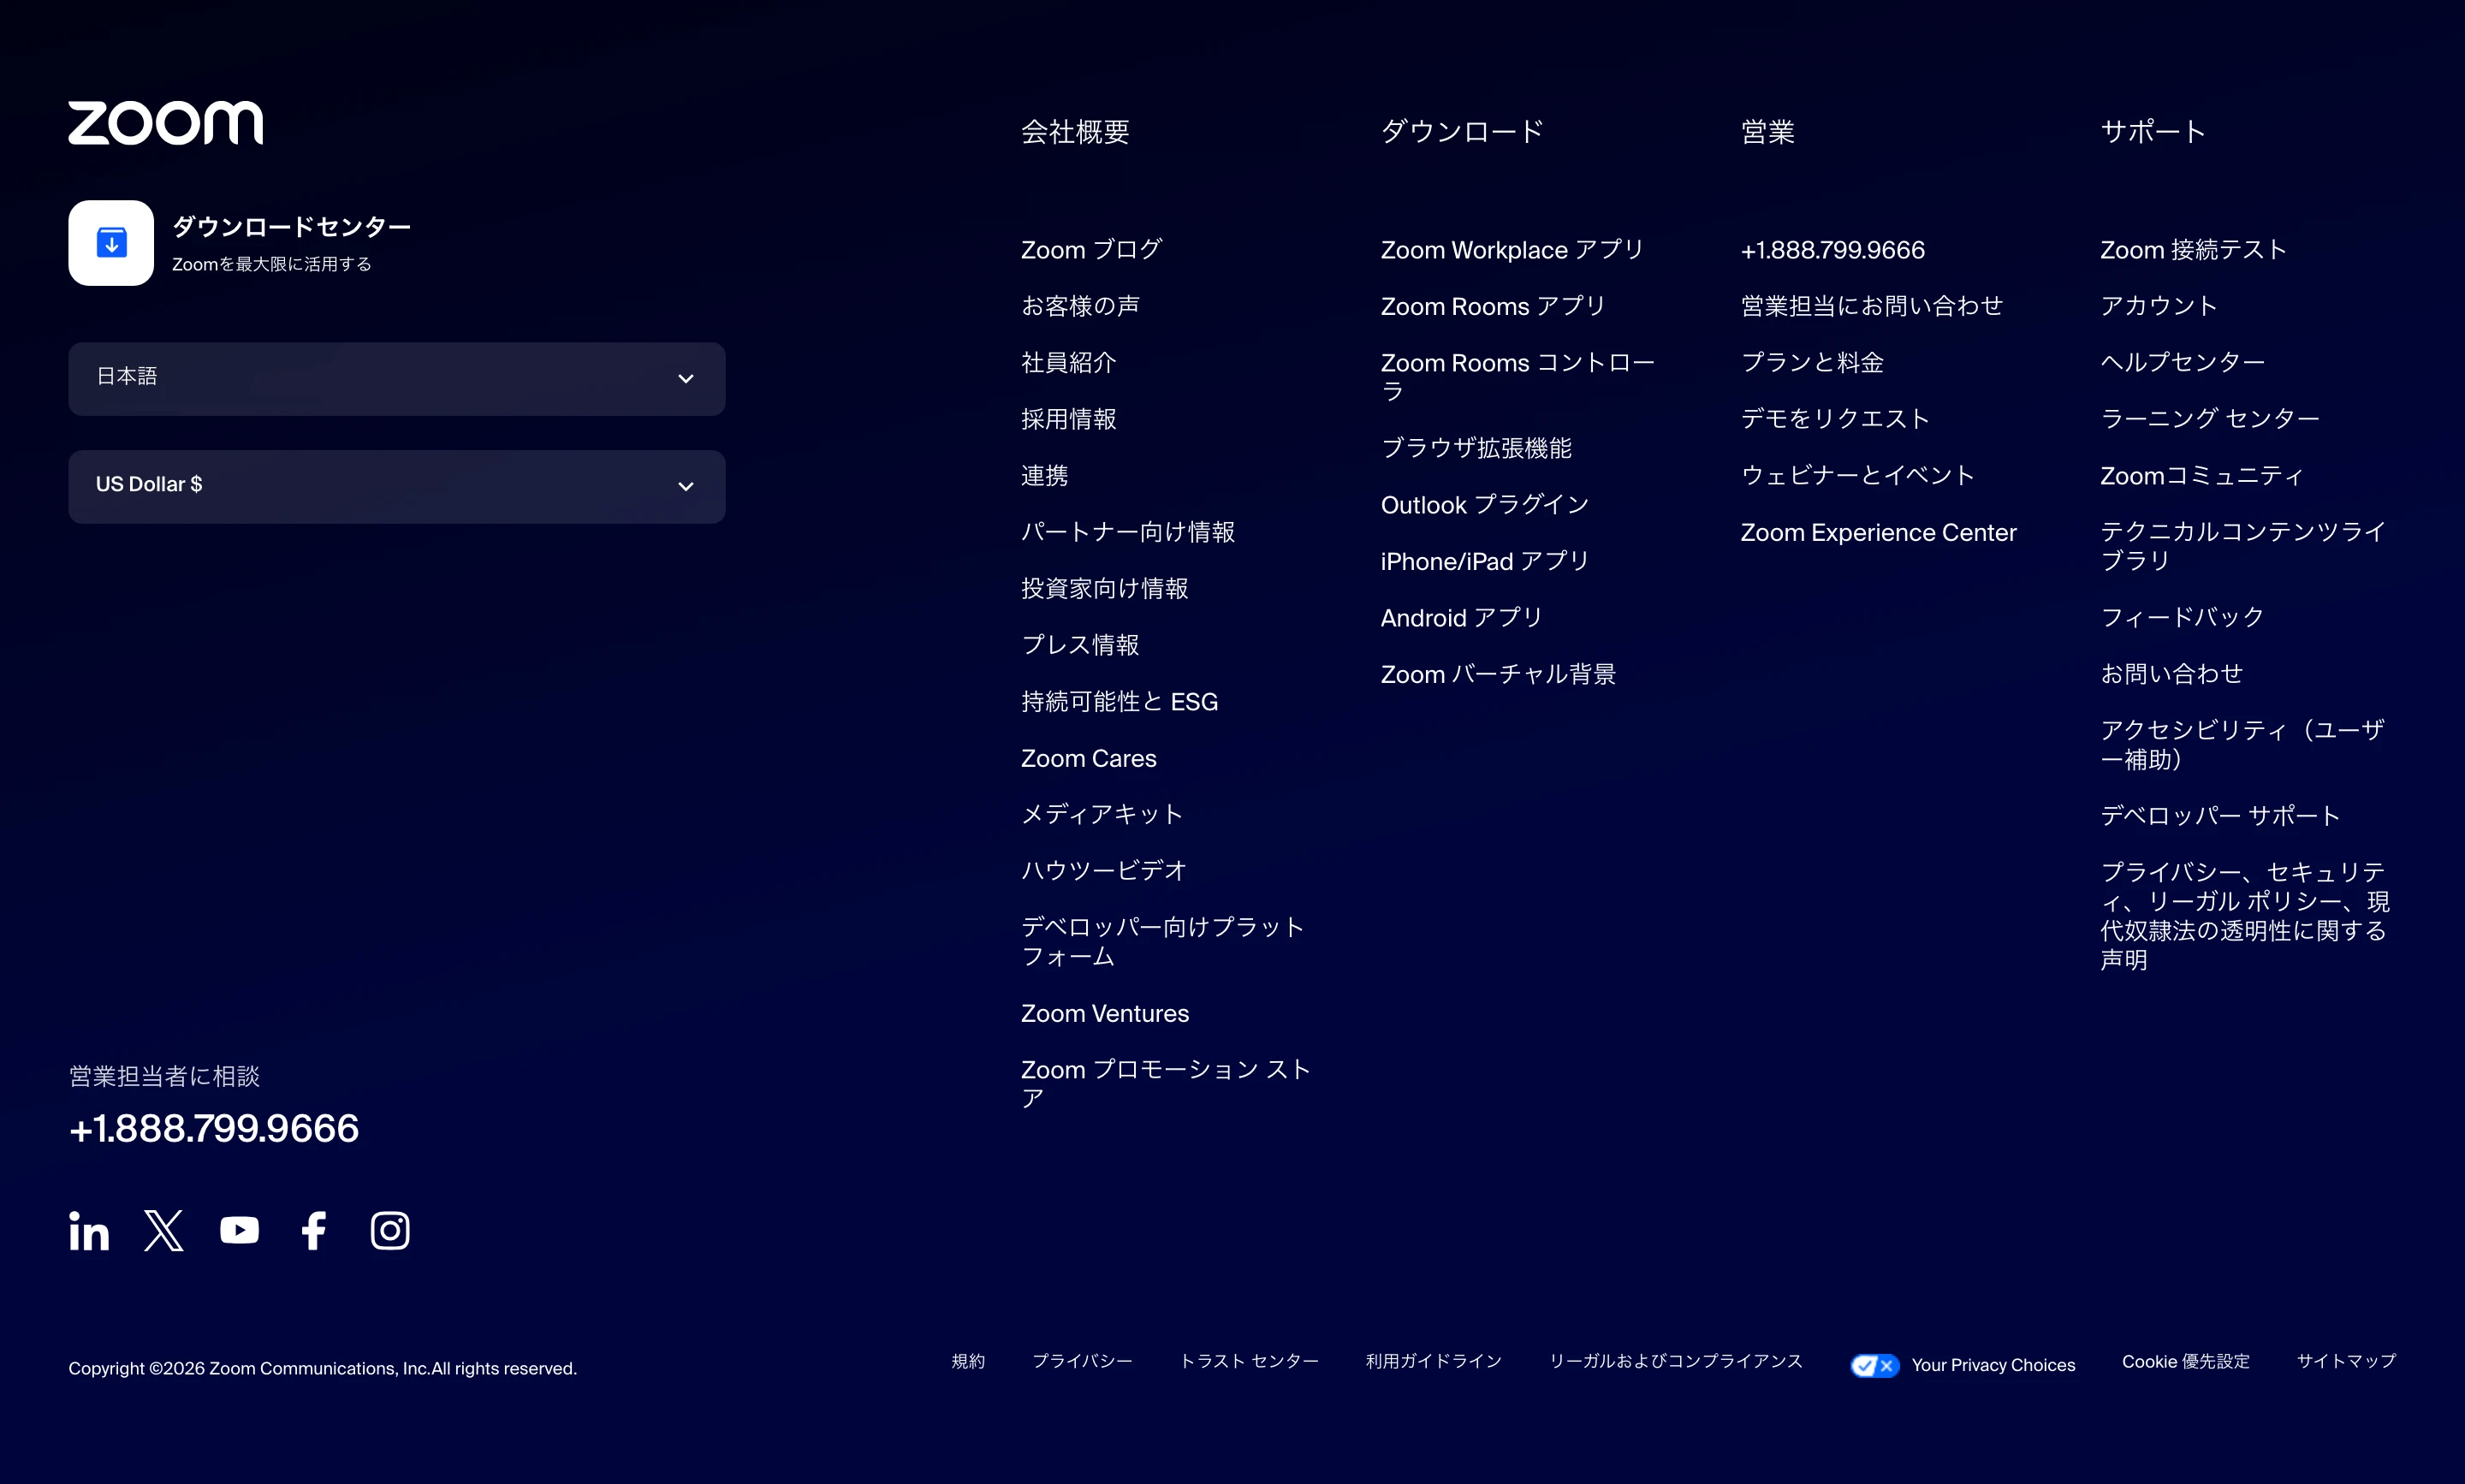Open Zoomコミュニティ link
This screenshot has width=2465, height=1484.
2201,475
